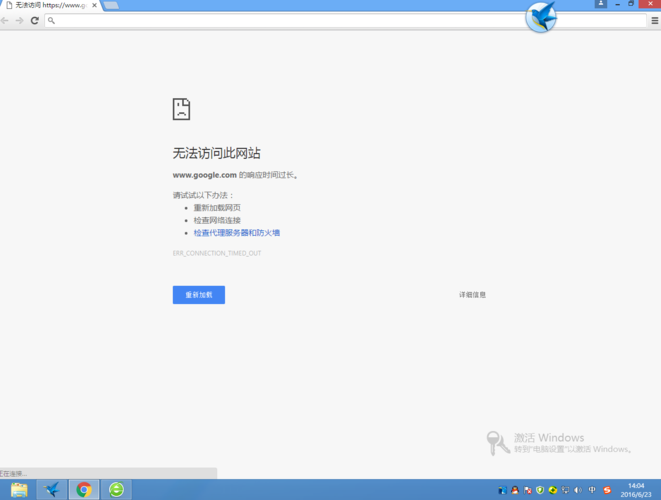This screenshot has height=500, width=661.
Task: Click the search magnifier in address bar
Action: pos(51,21)
